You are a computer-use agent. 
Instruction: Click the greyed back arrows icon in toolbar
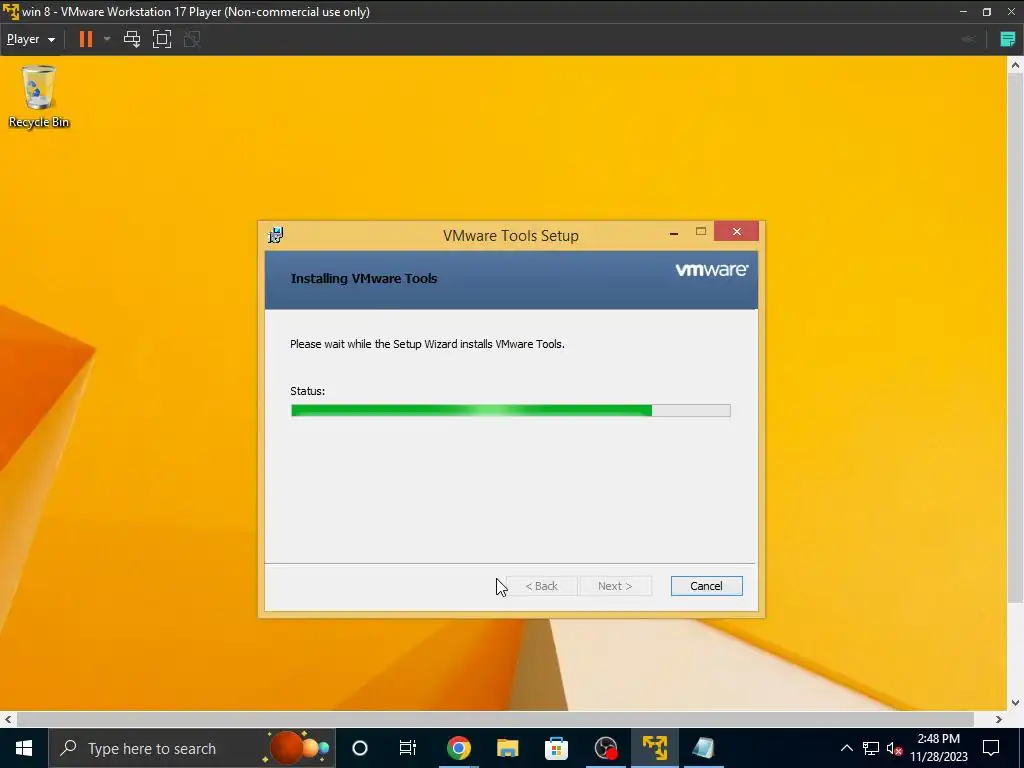click(x=968, y=39)
